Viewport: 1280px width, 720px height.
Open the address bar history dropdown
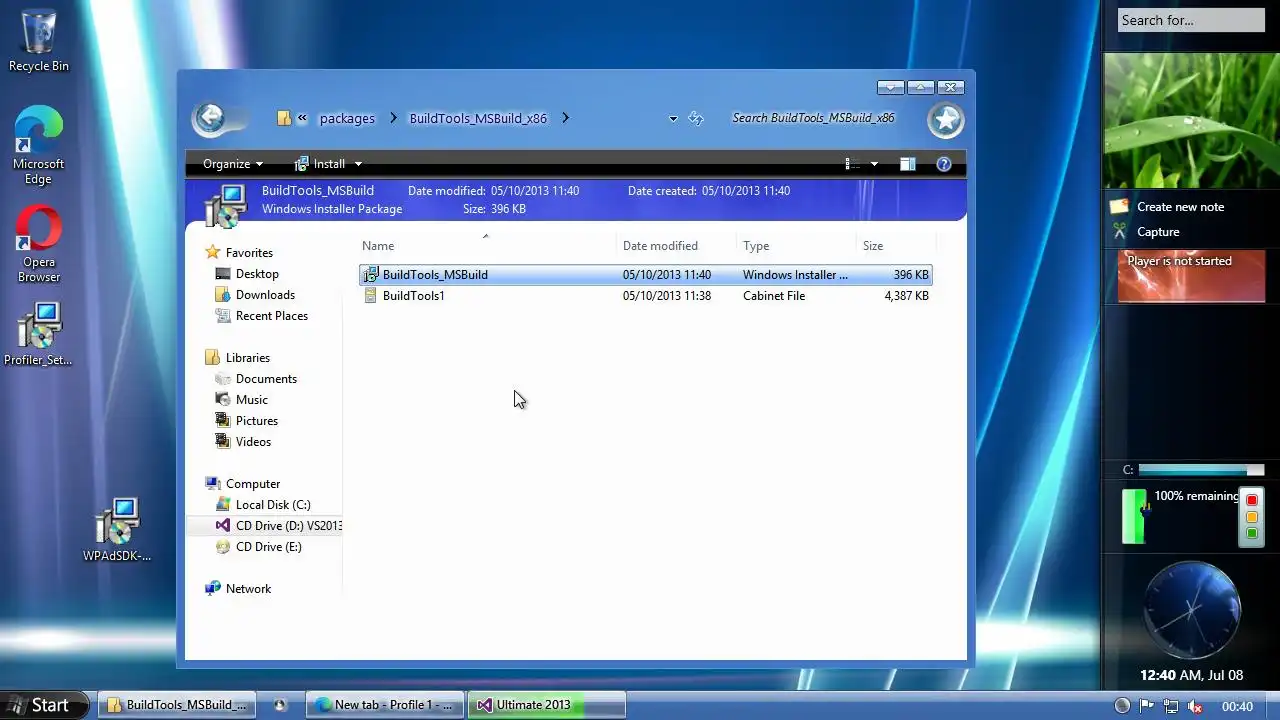click(673, 118)
